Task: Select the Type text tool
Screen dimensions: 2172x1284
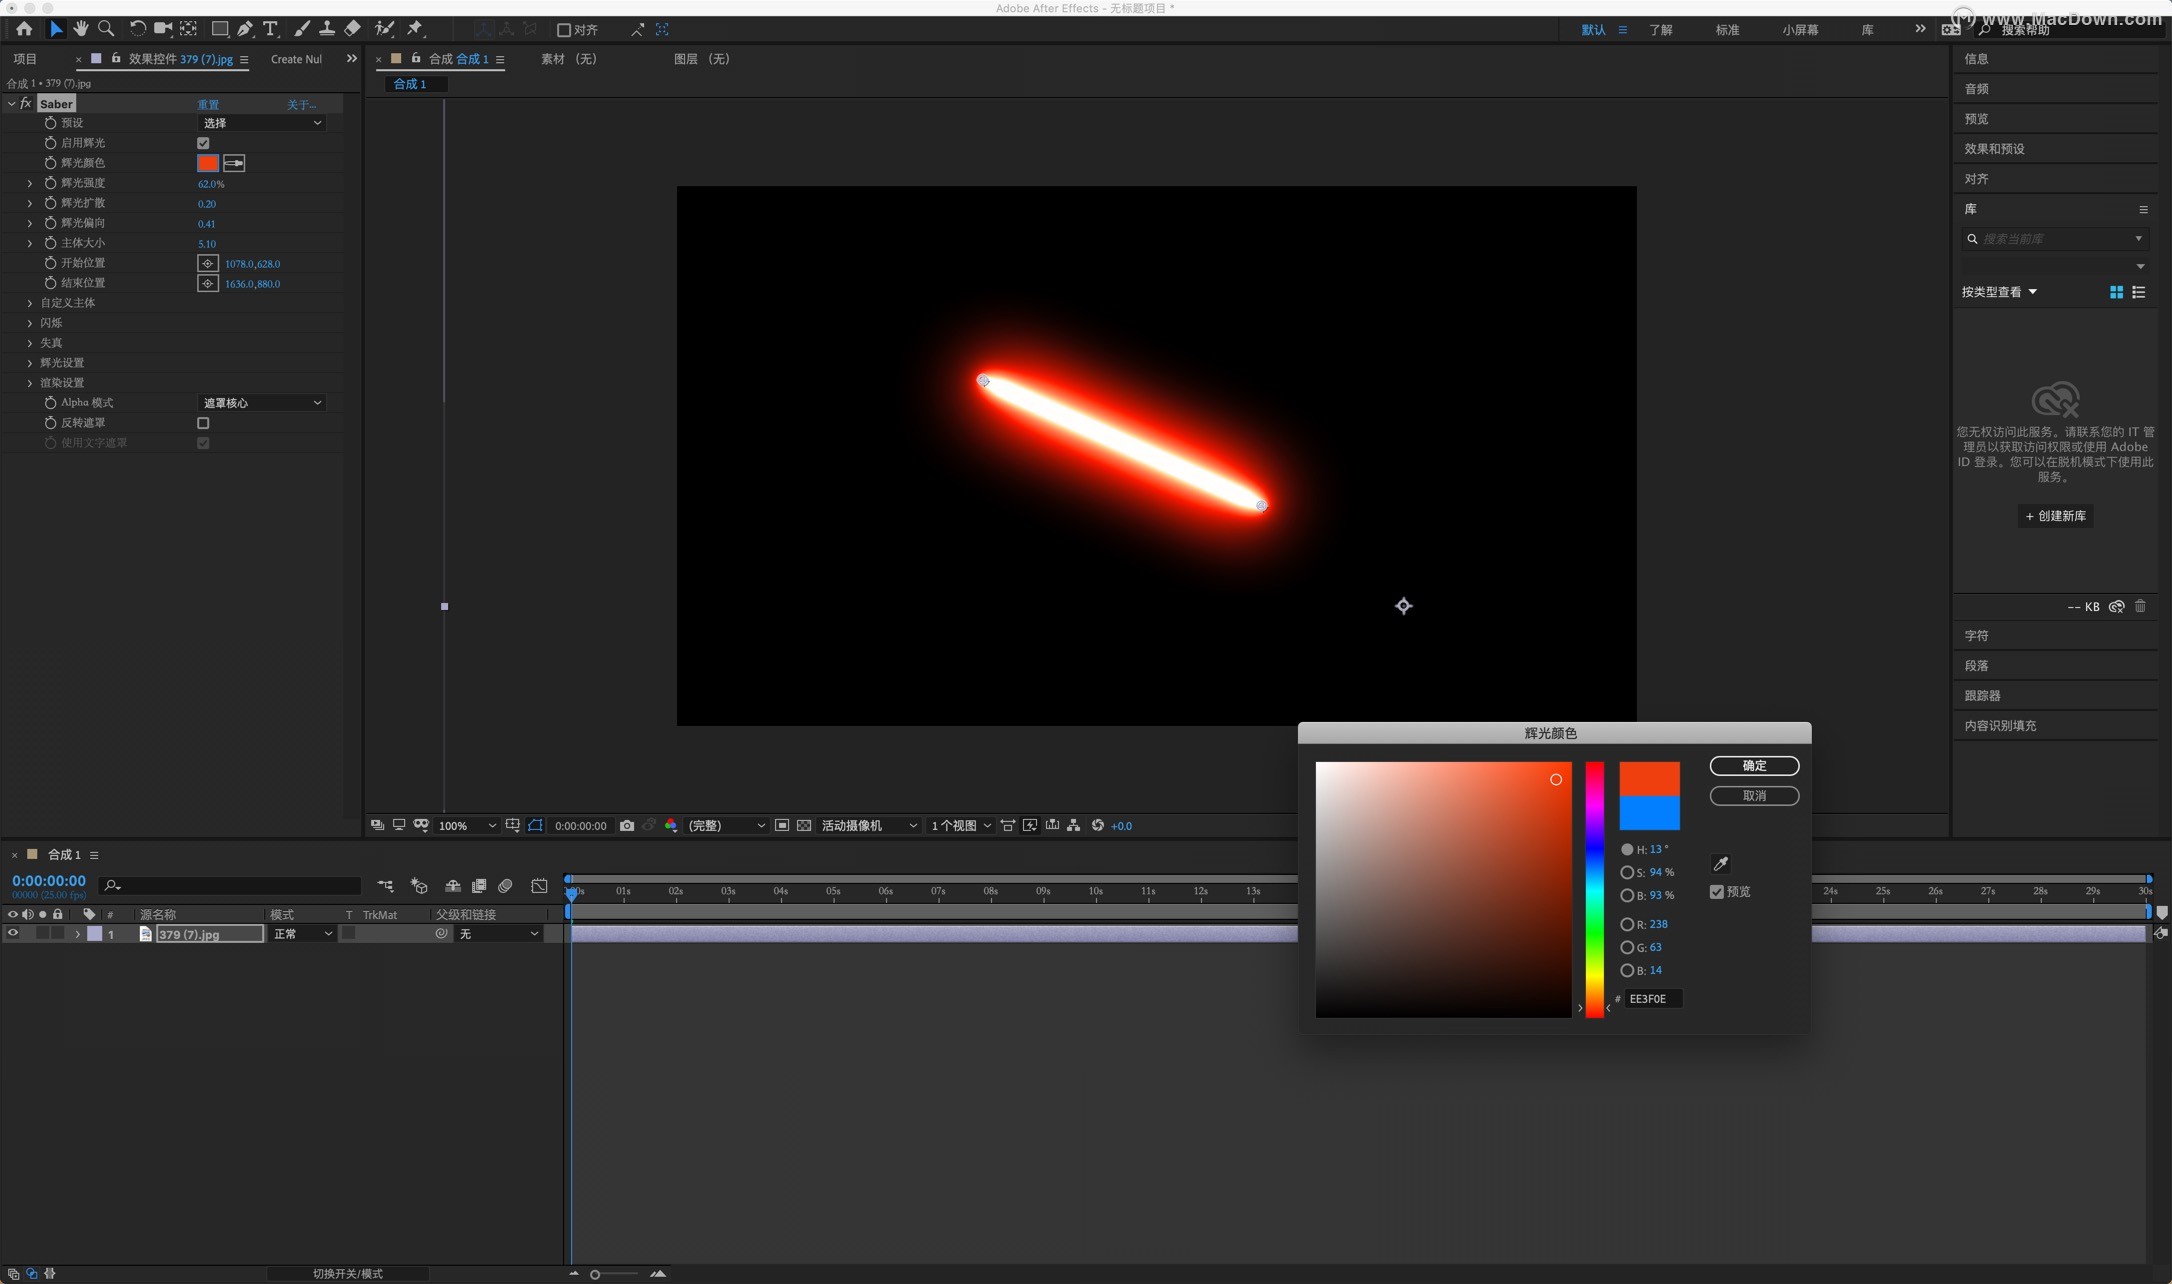Action: pos(270,29)
